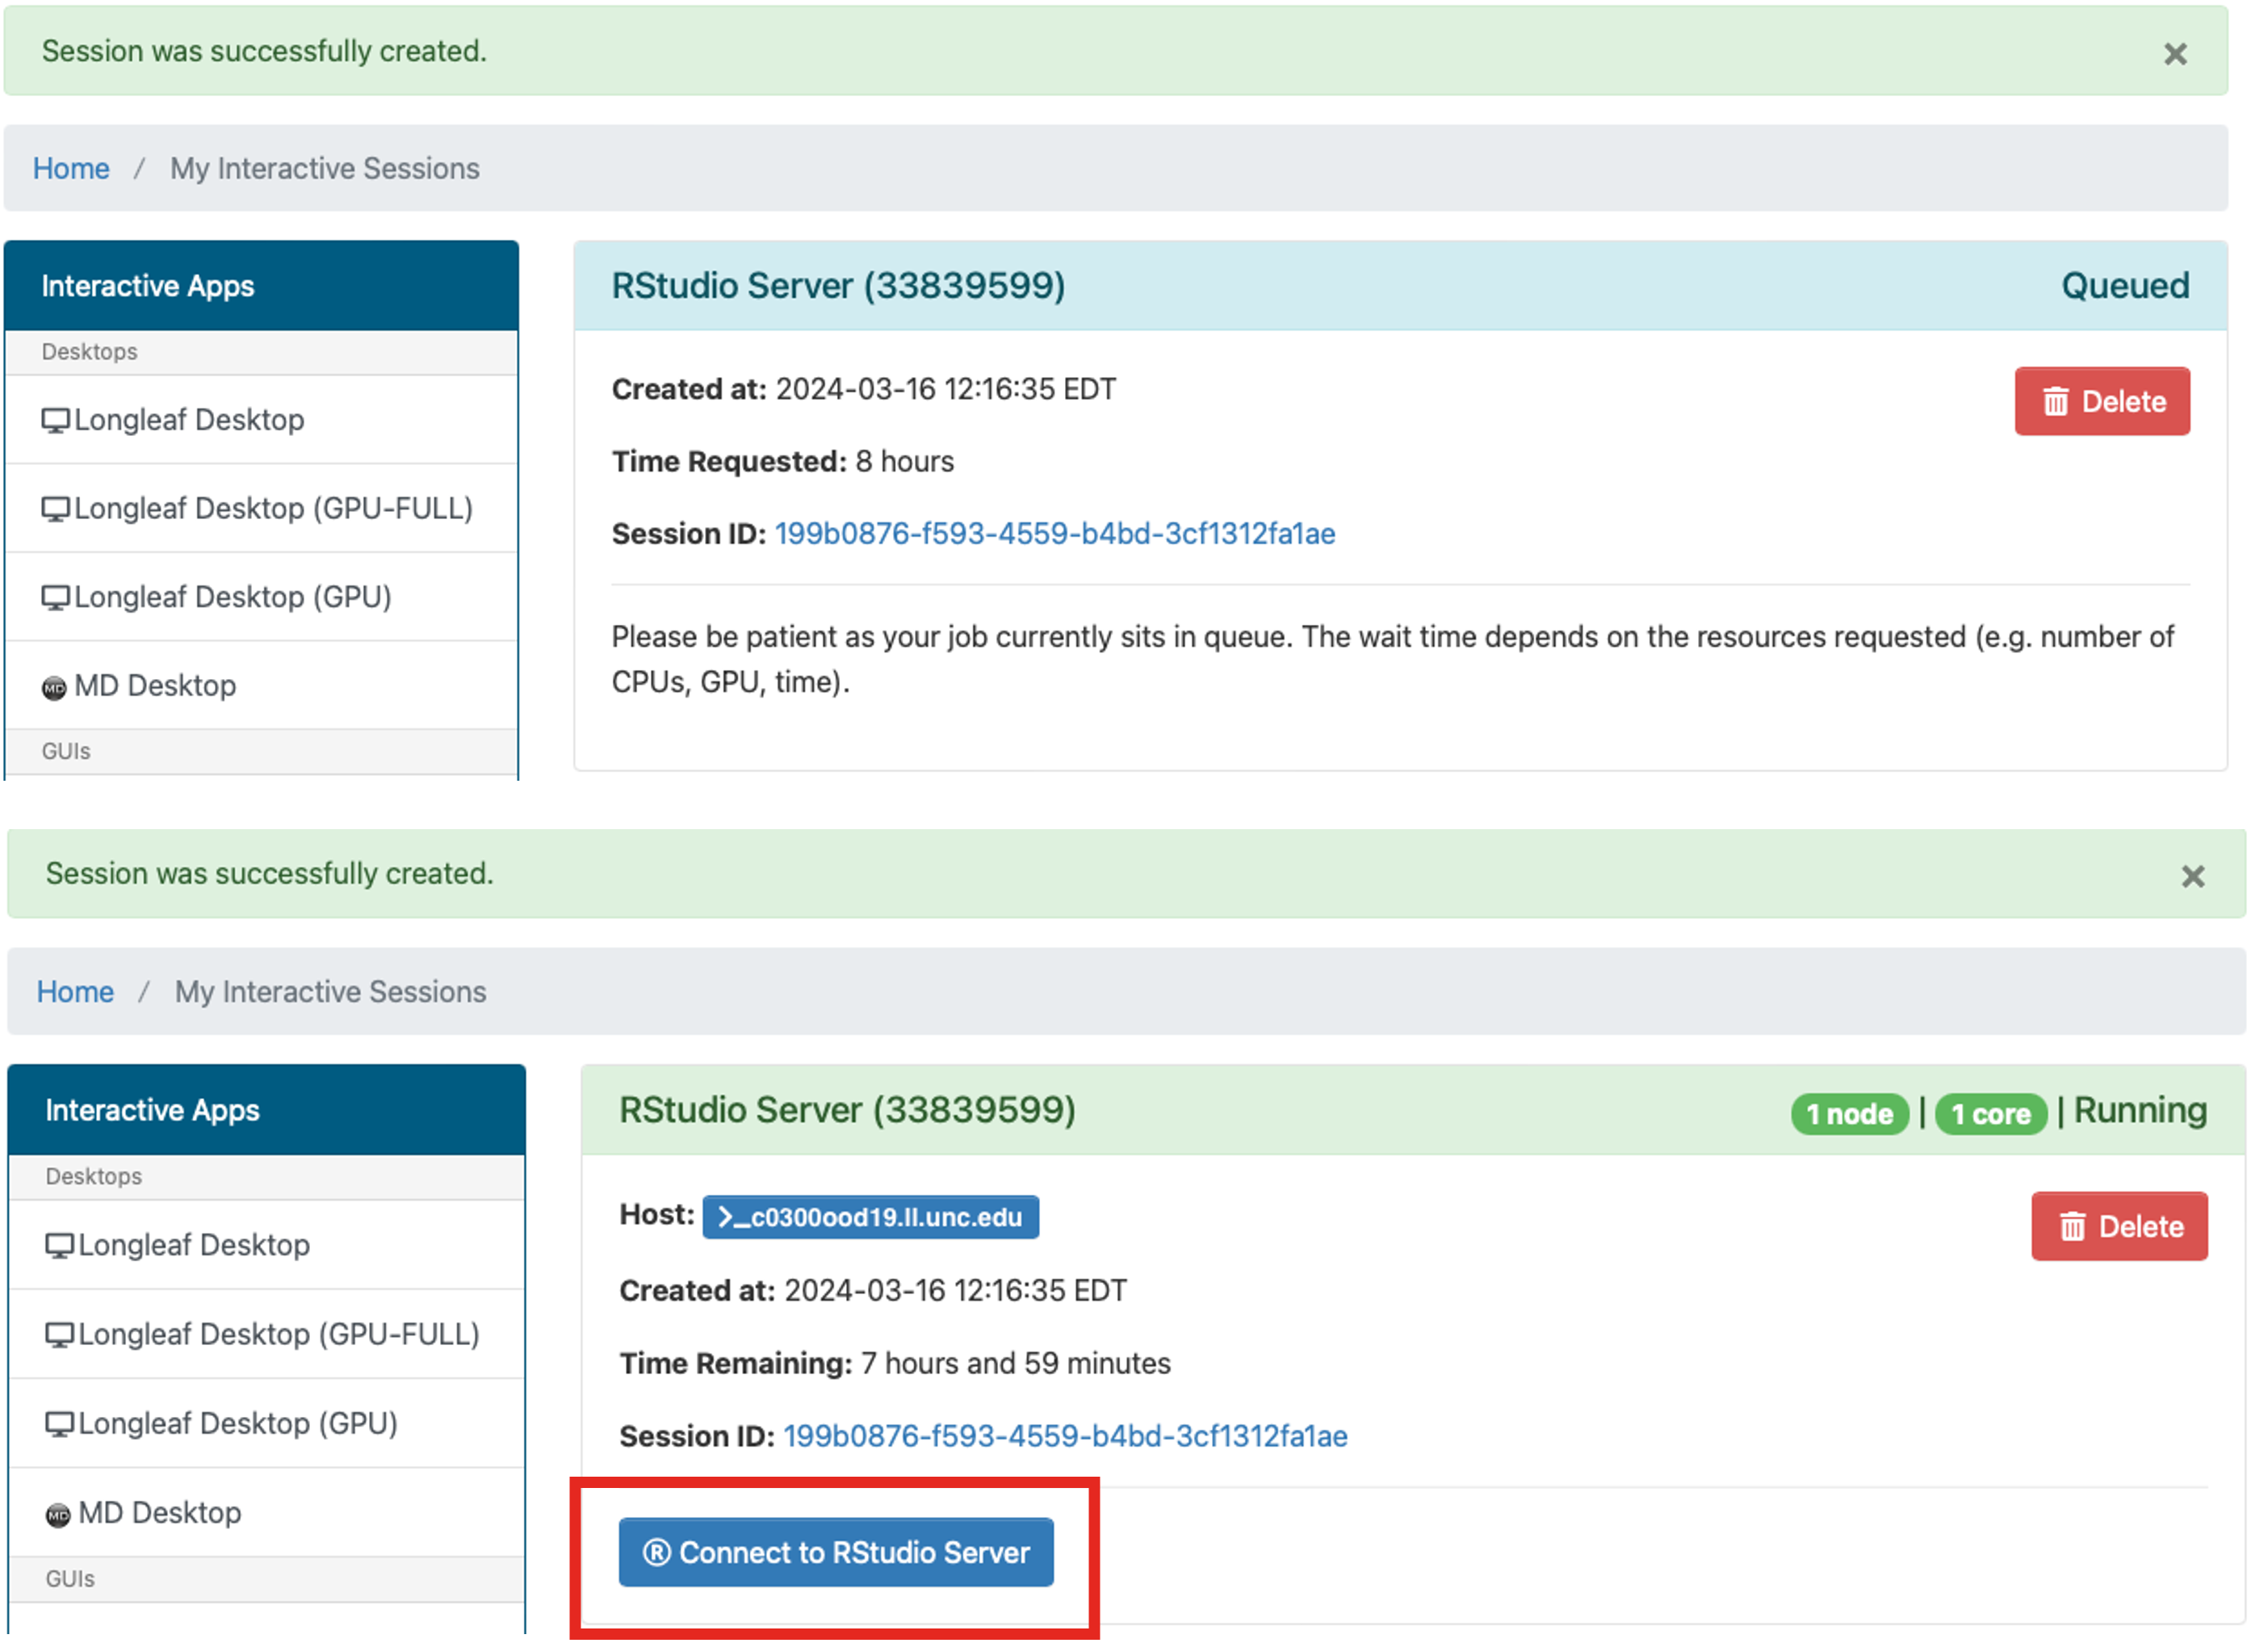Click the monitor icon of Longleaf Desktop on the Queued page
Screen dimensions: 2268x1643
point(56,421)
